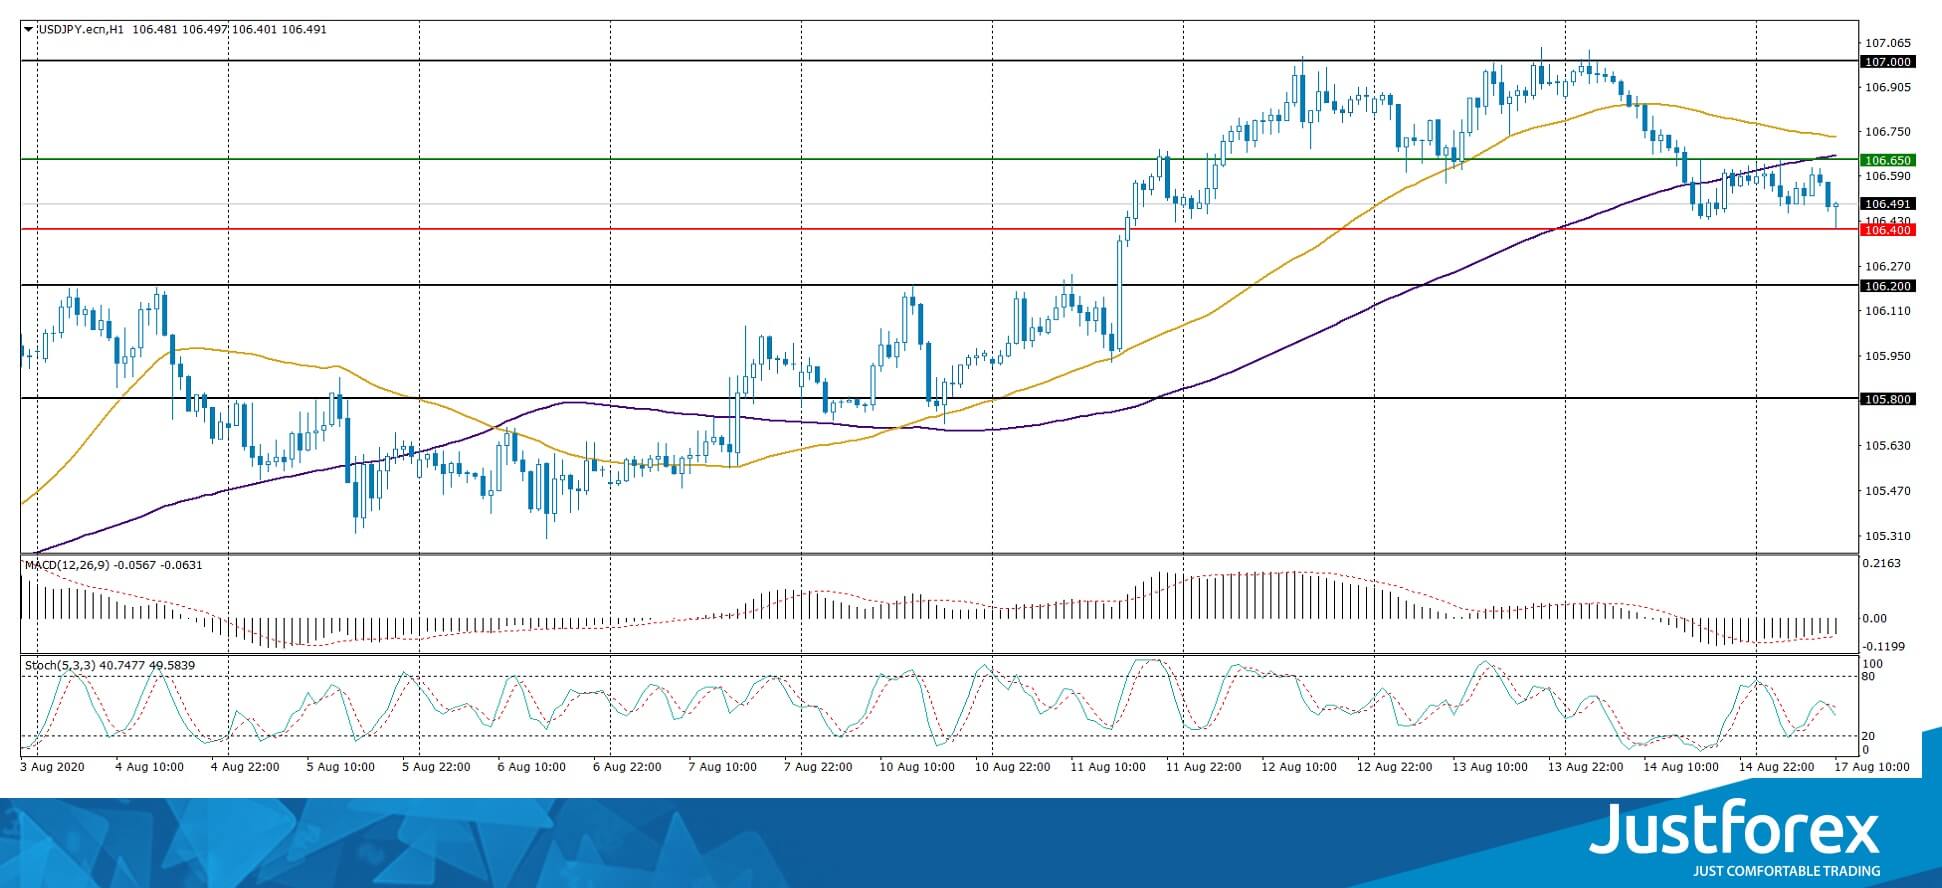Click the 5 Aug 10:00 time label
This screenshot has height=888, width=1942.
coord(341,767)
